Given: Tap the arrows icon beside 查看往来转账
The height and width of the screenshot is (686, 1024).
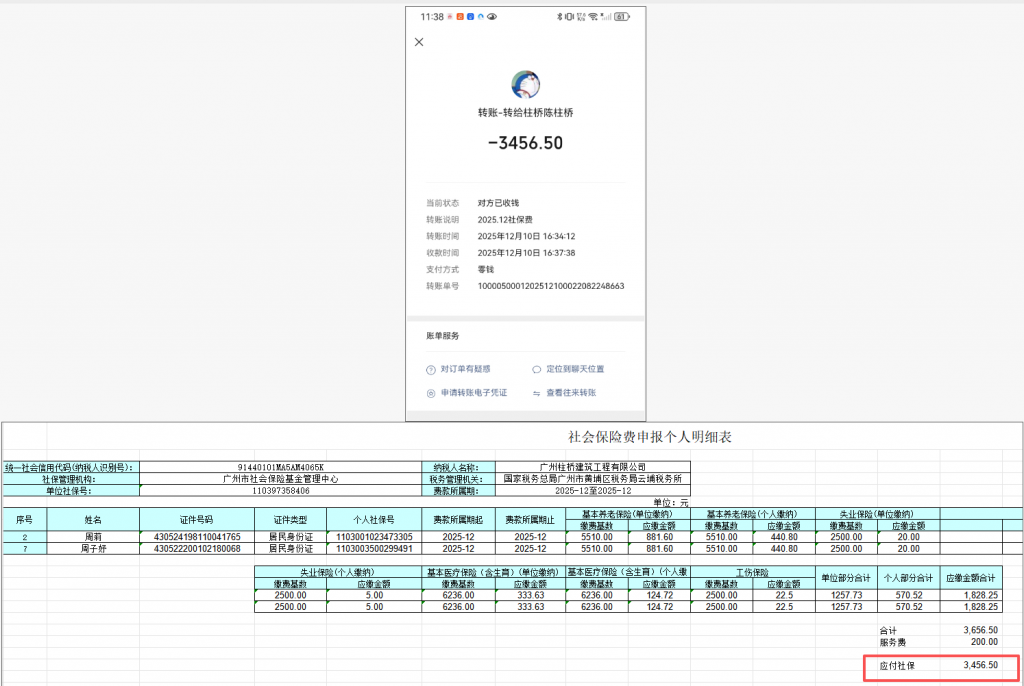Looking at the screenshot, I should [x=537, y=393].
